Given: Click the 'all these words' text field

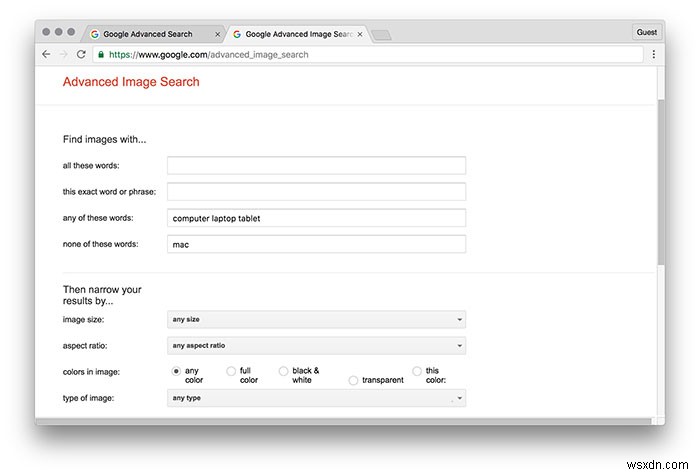Looking at the screenshot, I should (316, 165).
